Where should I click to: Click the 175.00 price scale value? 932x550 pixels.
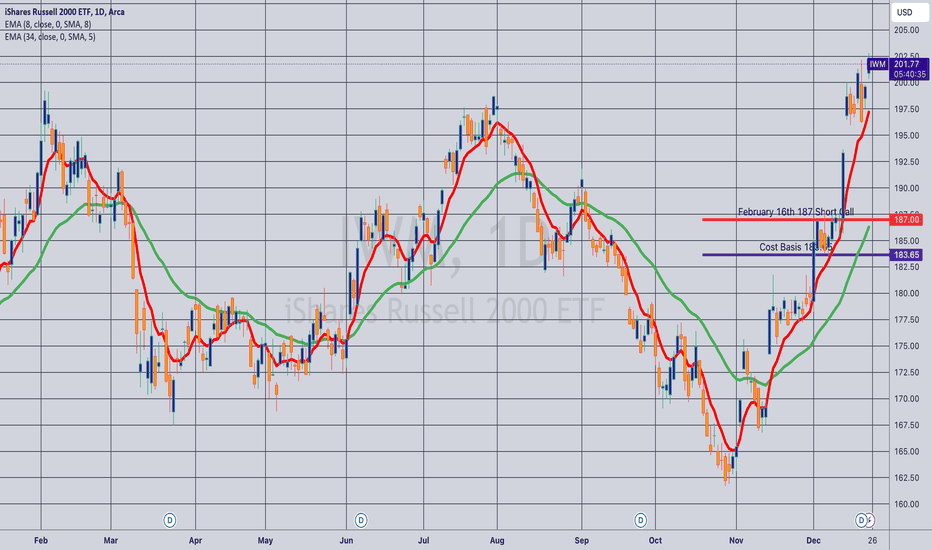pyautogui.click(x=906, y=346)
